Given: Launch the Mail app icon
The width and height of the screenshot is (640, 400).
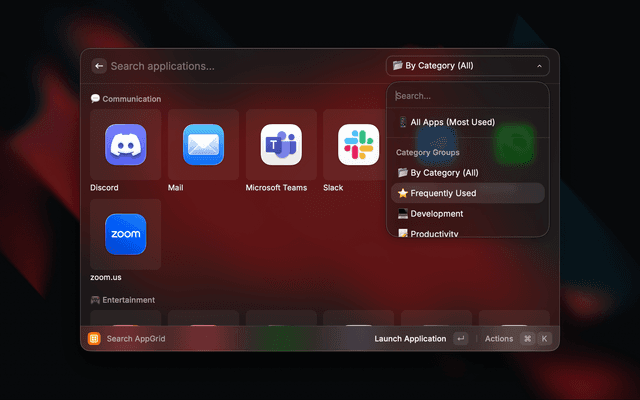Looking at the screenshot, I should (x=203, y=145).
